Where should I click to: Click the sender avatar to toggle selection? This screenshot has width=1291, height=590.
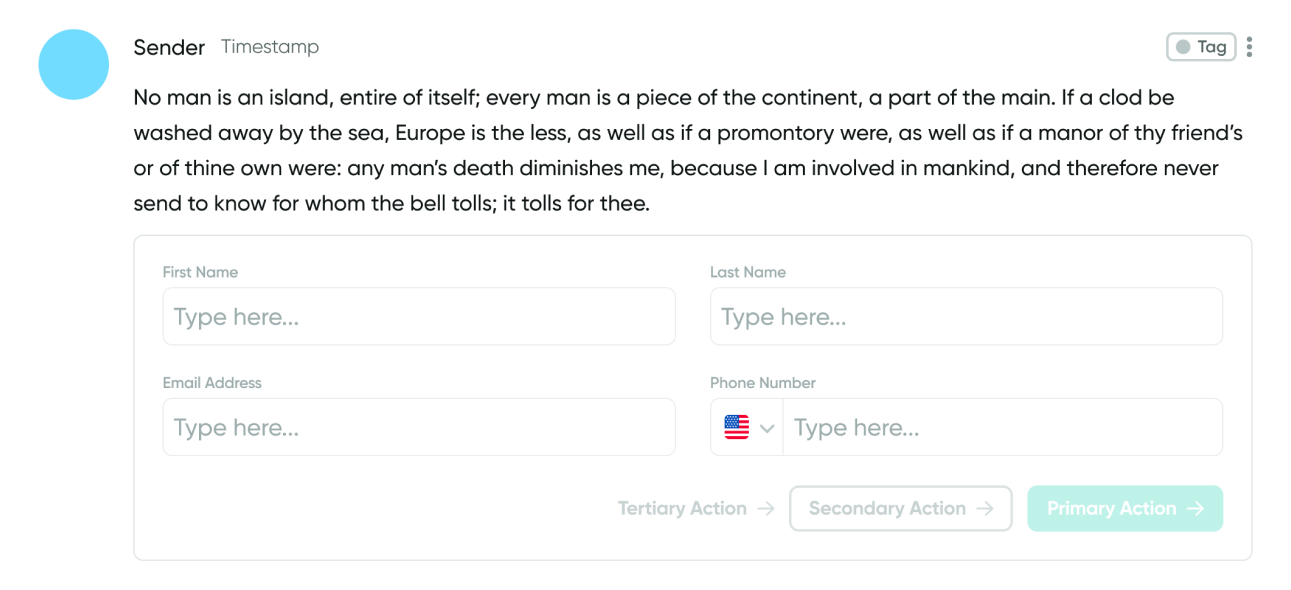(x=73, y=64)
